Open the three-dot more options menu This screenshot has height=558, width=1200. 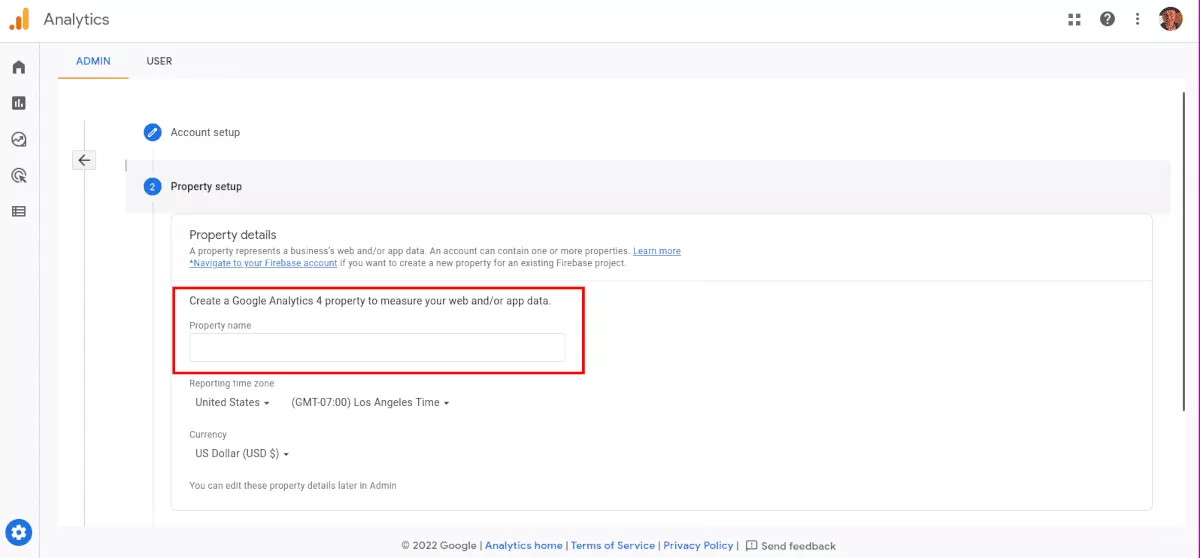1137,19
